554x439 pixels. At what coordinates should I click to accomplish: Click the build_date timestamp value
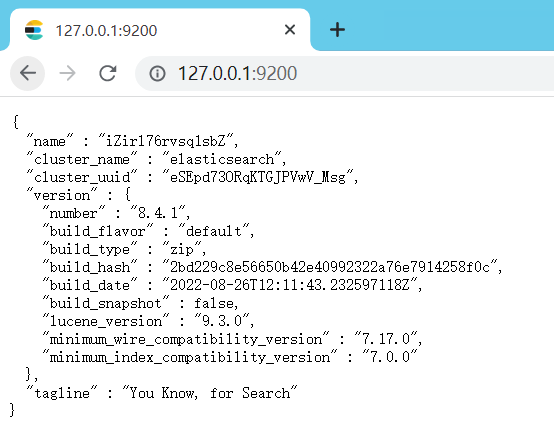click(290, 285)
